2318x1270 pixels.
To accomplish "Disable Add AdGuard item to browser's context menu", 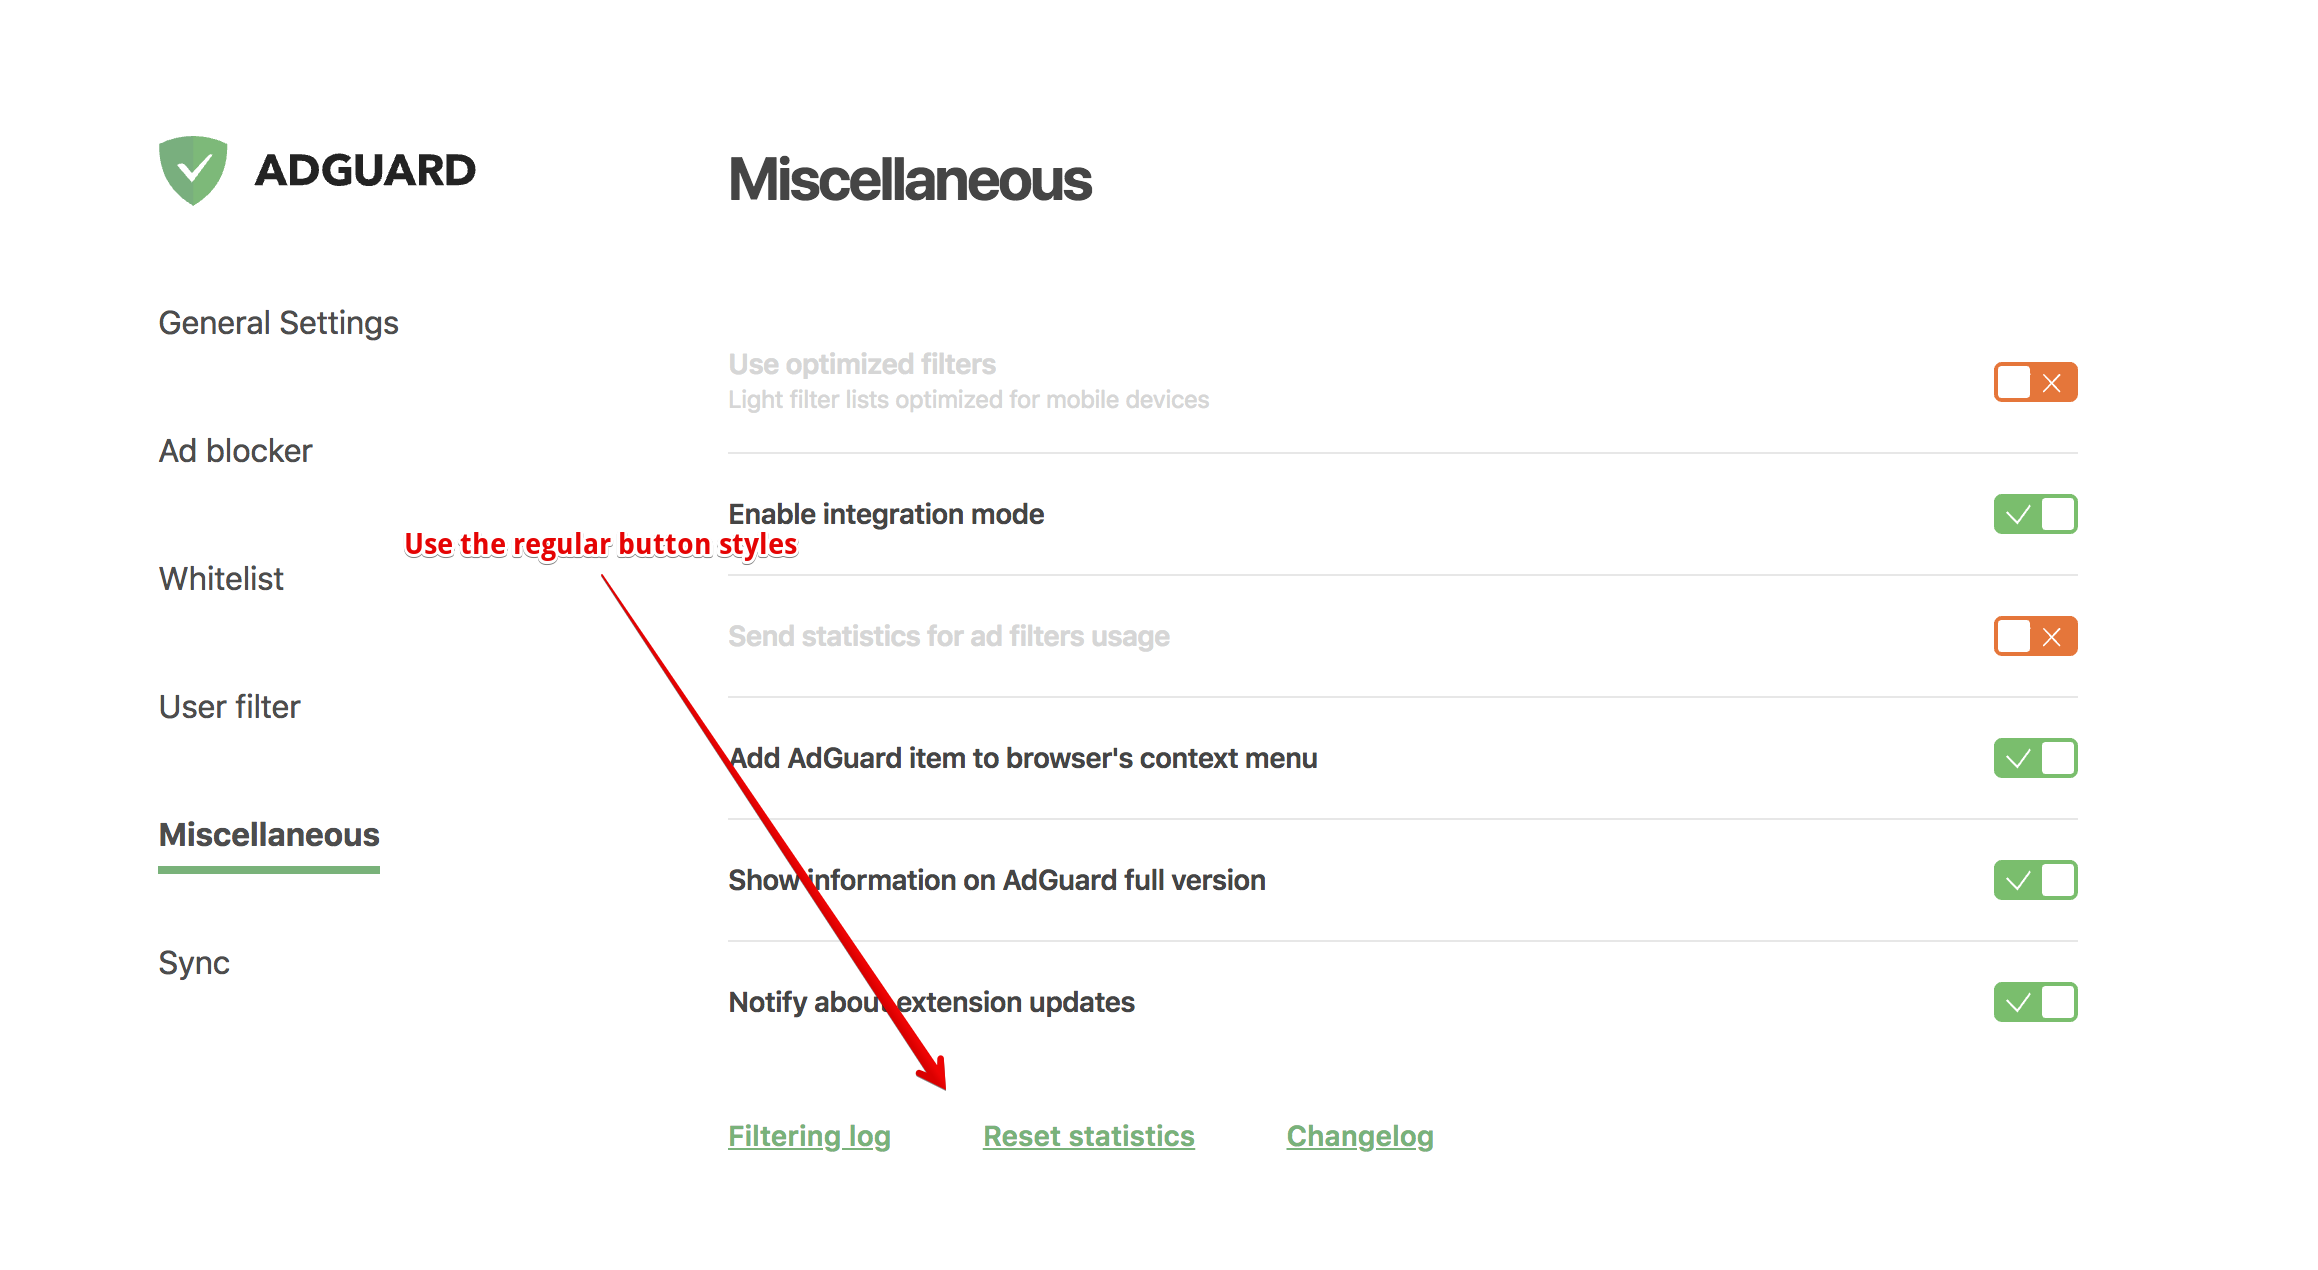I will point(2036,758).
